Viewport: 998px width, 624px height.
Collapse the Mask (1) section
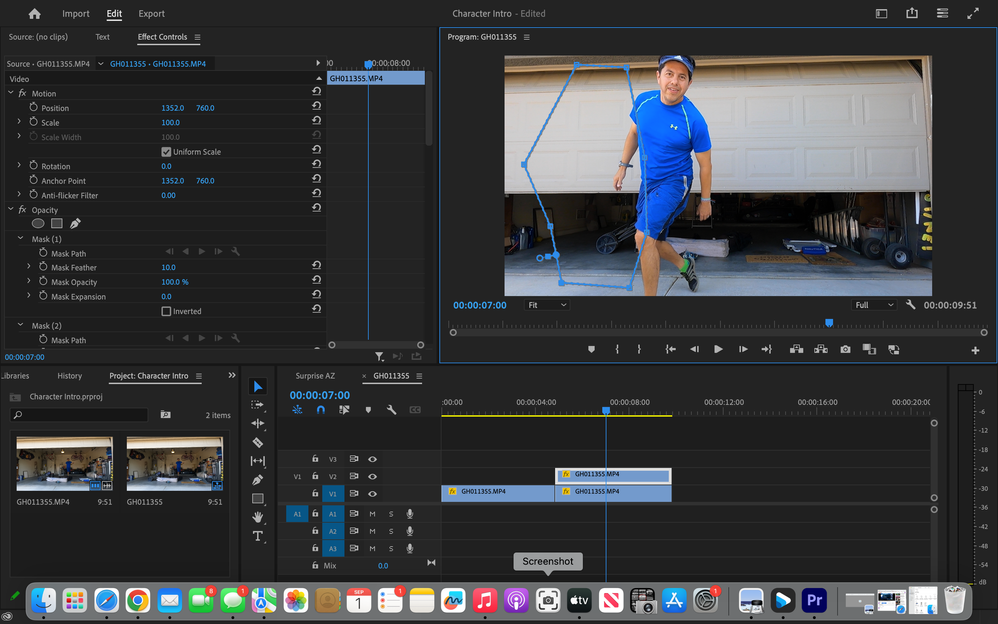[21, 239]
